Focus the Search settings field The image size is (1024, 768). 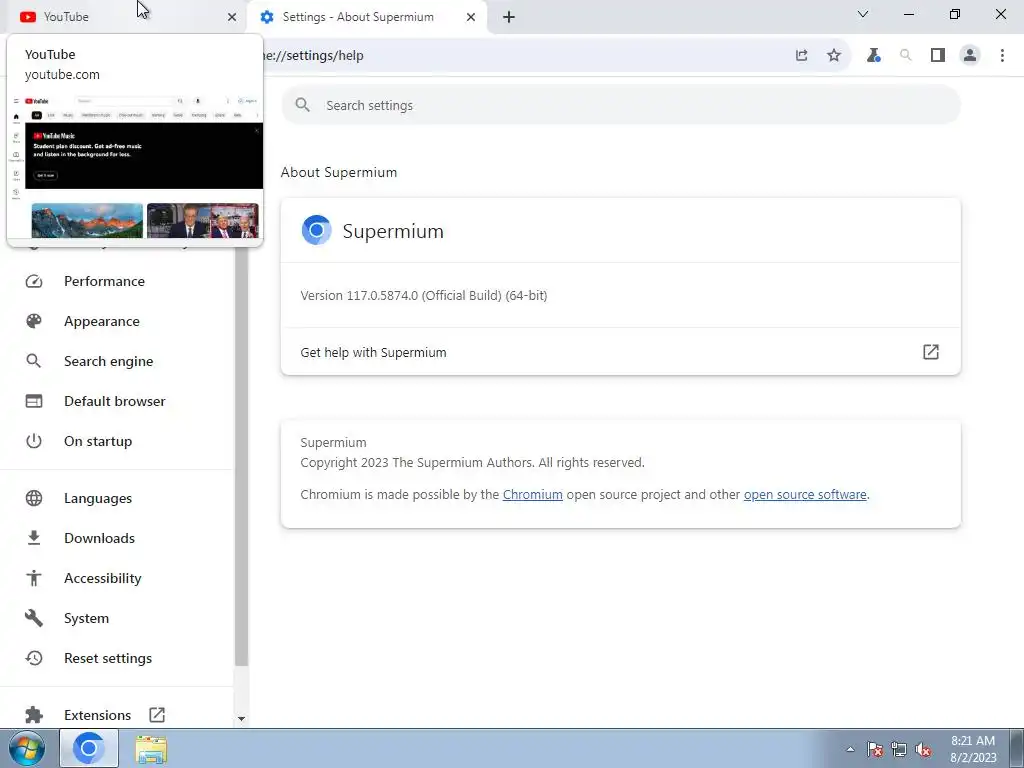[621, 105]
